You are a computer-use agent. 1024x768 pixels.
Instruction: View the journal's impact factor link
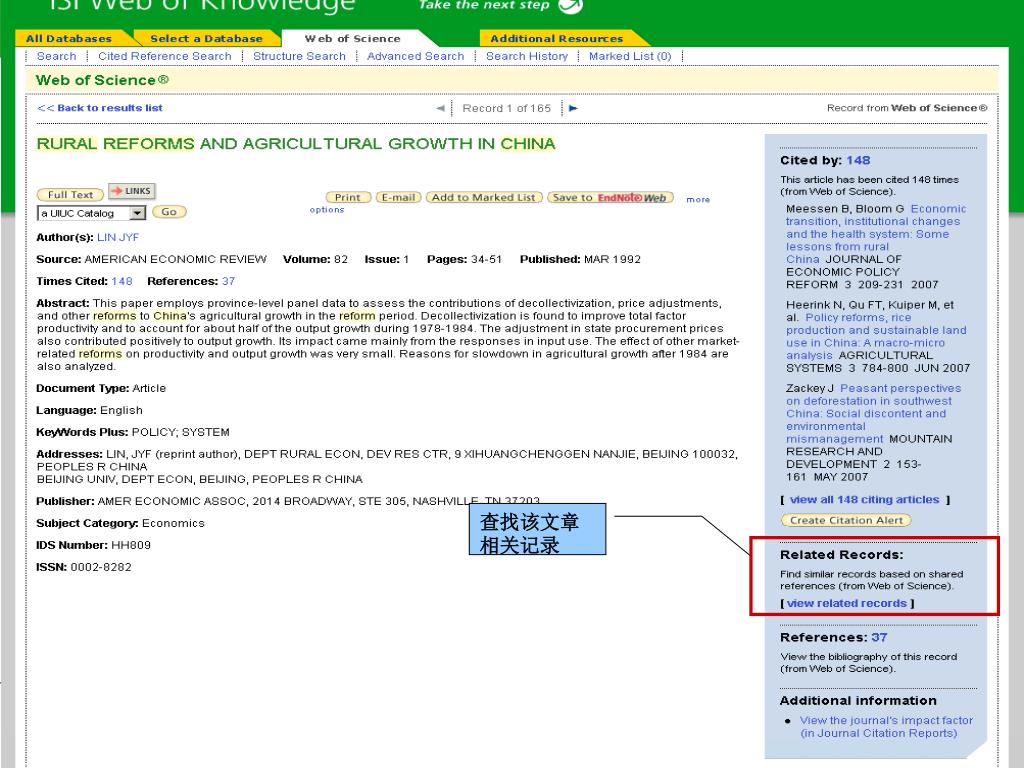[x=886, y=726]
